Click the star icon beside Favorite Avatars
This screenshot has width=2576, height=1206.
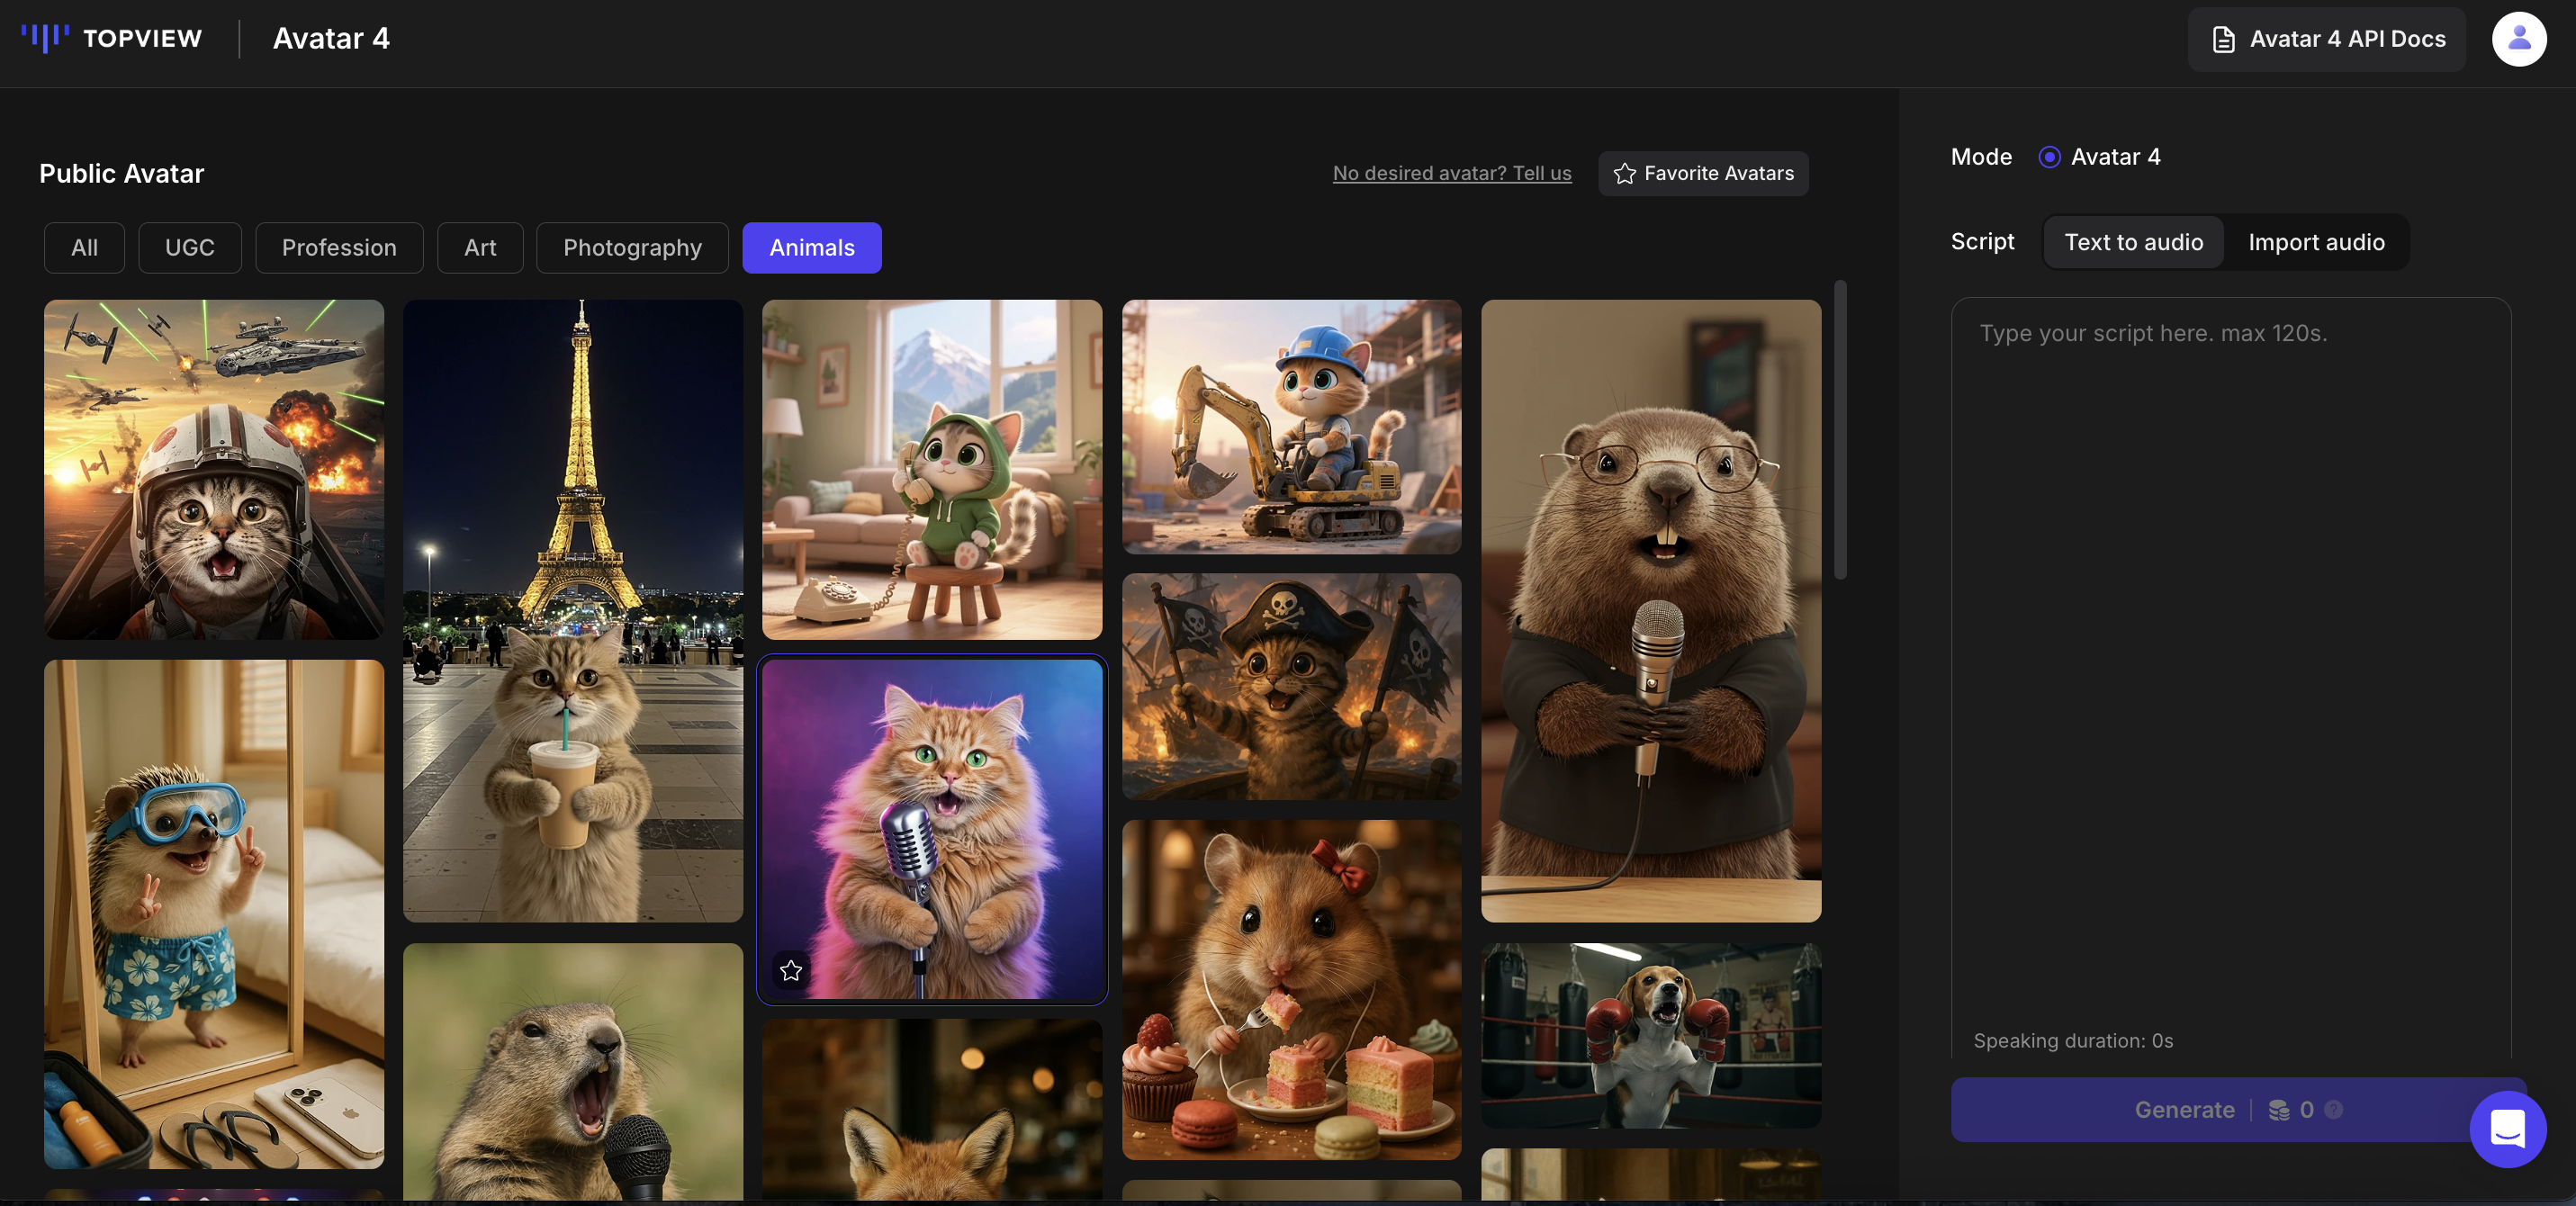(1625, 173)
